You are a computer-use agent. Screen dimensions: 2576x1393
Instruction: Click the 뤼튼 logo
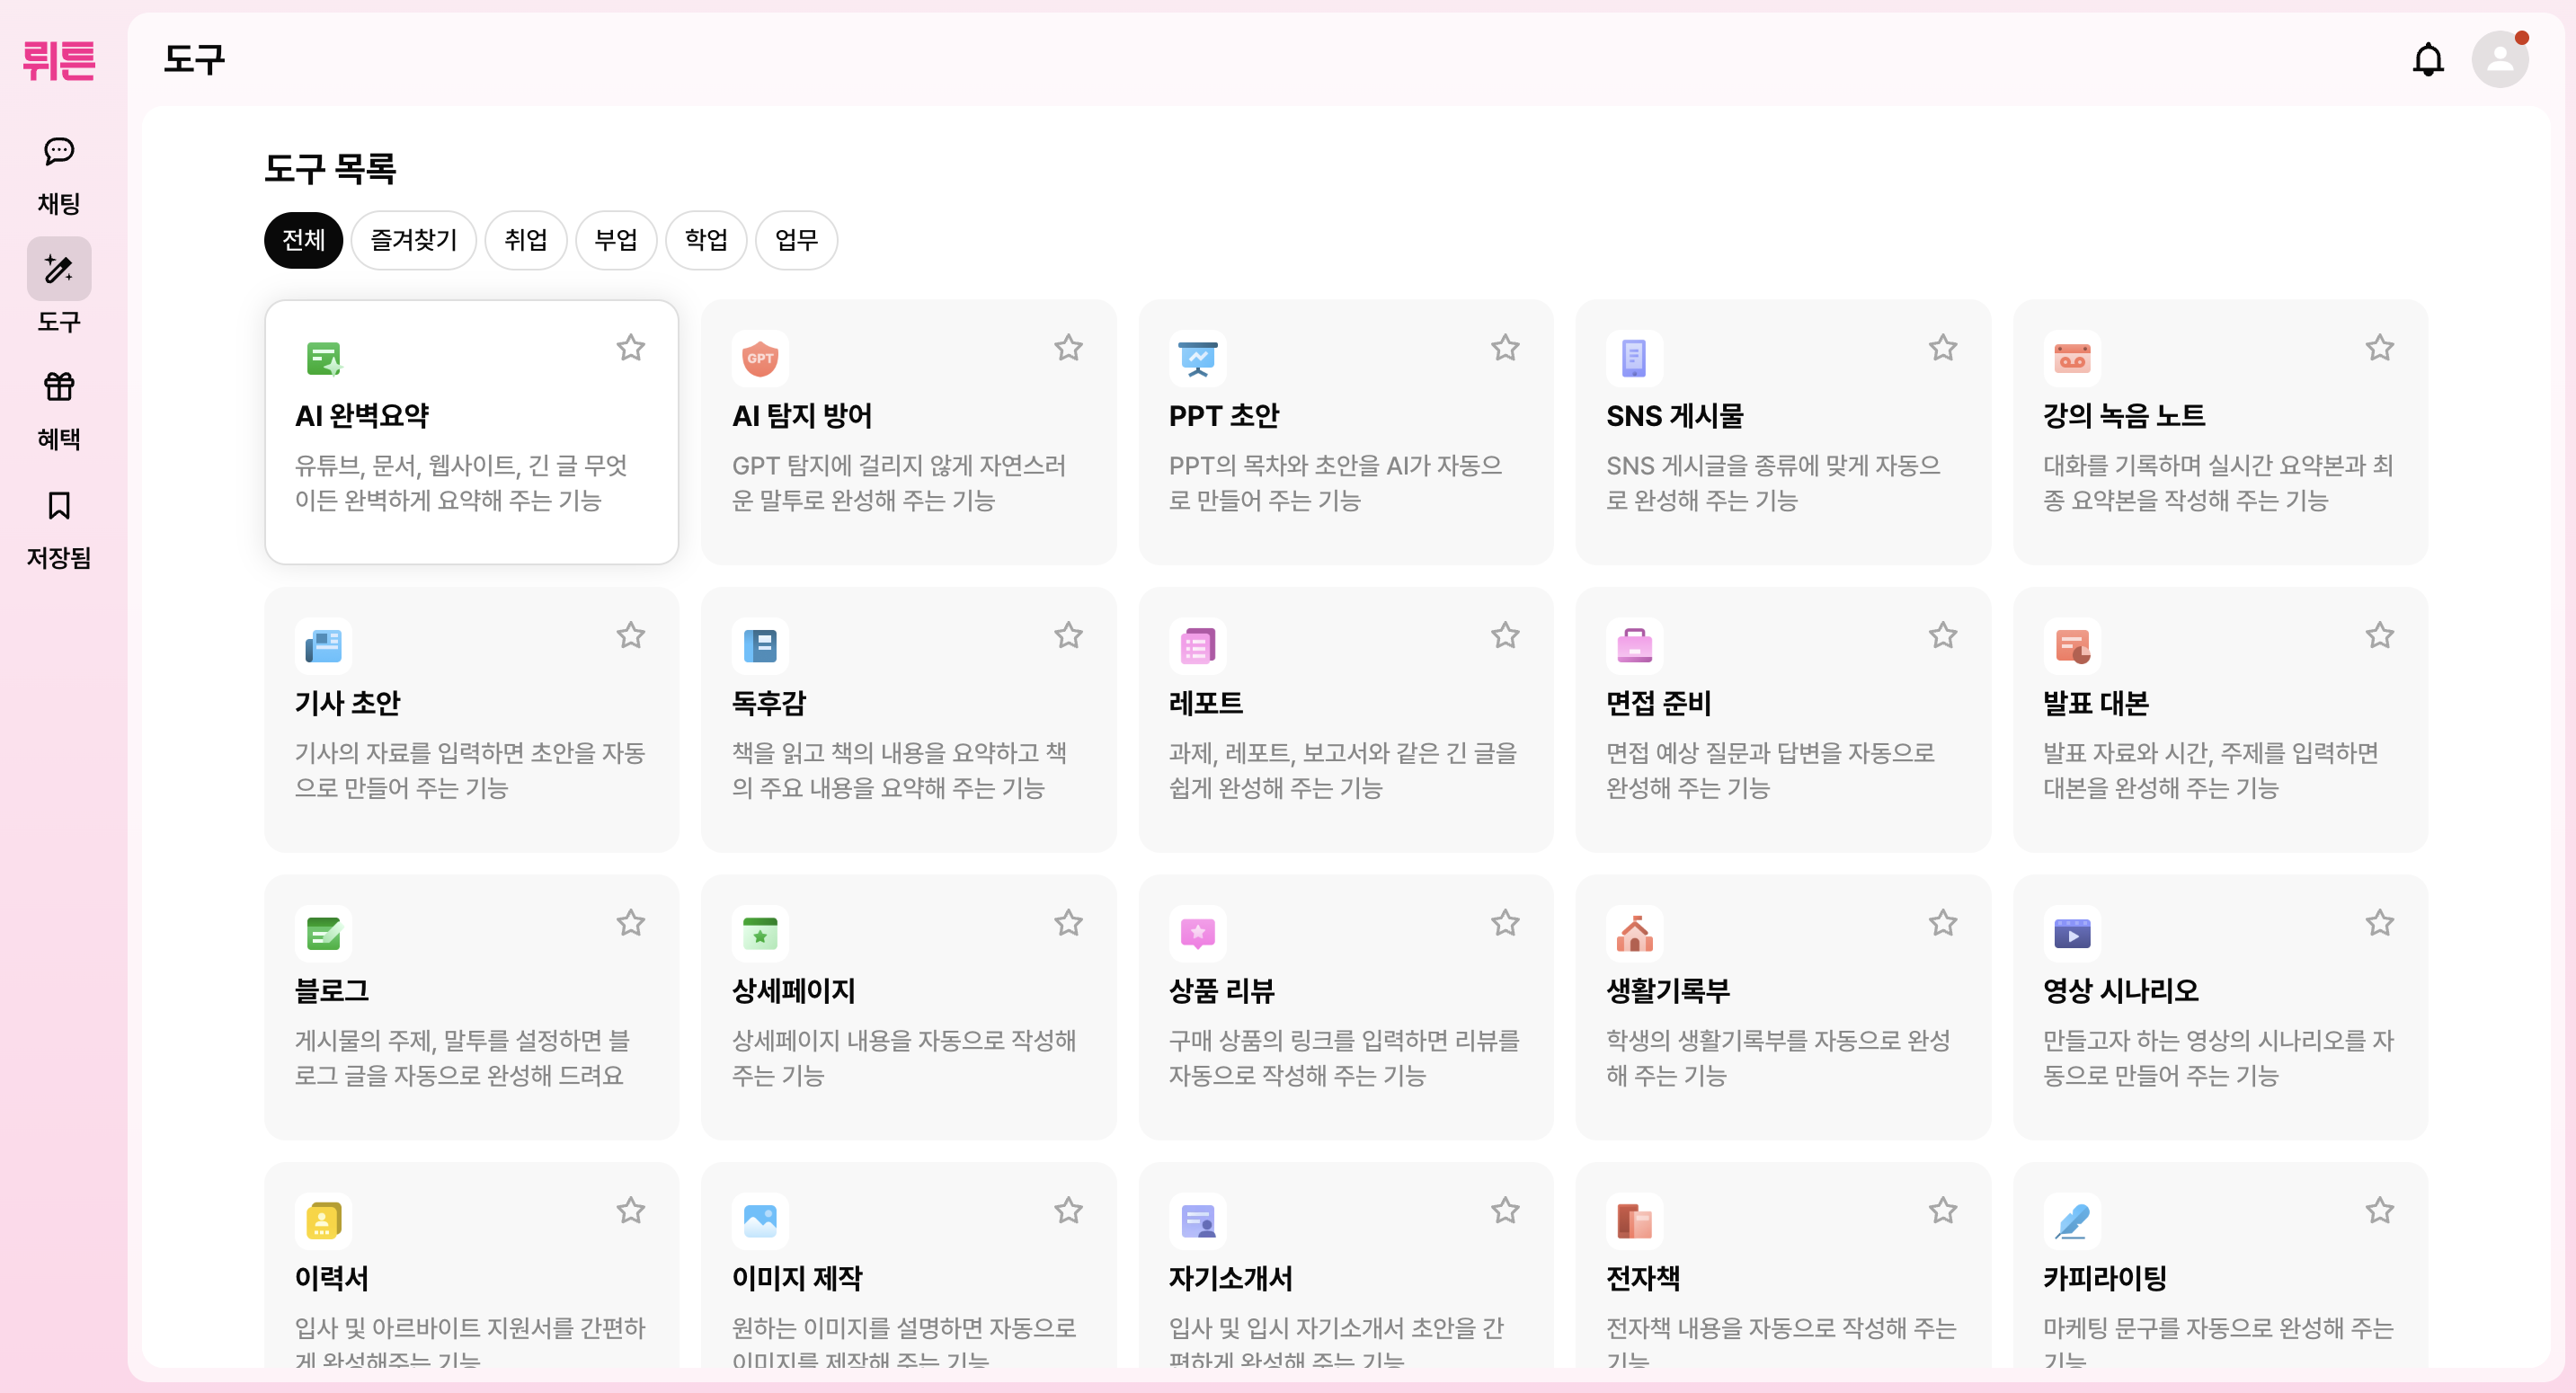pos(59,61)
